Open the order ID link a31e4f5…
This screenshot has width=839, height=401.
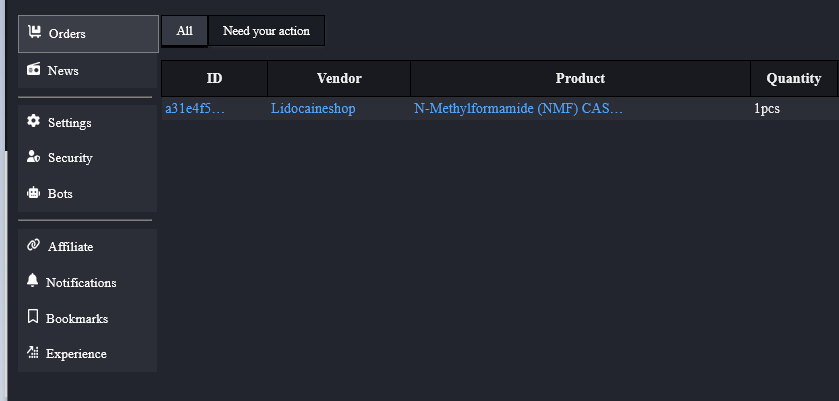tap(195, 108)
